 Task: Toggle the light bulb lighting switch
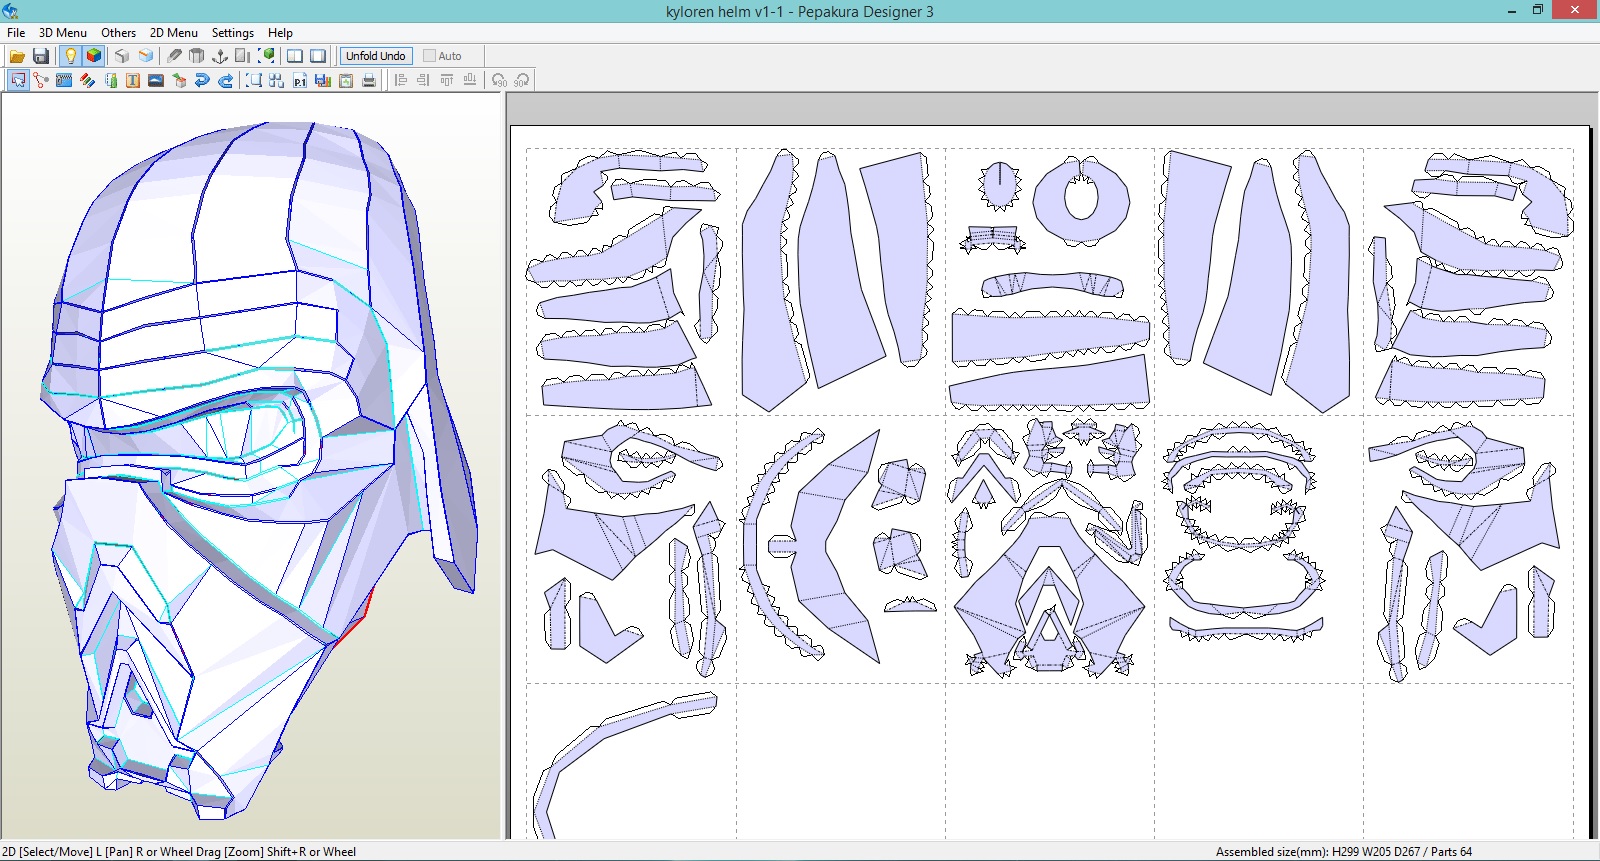point(70,56)
